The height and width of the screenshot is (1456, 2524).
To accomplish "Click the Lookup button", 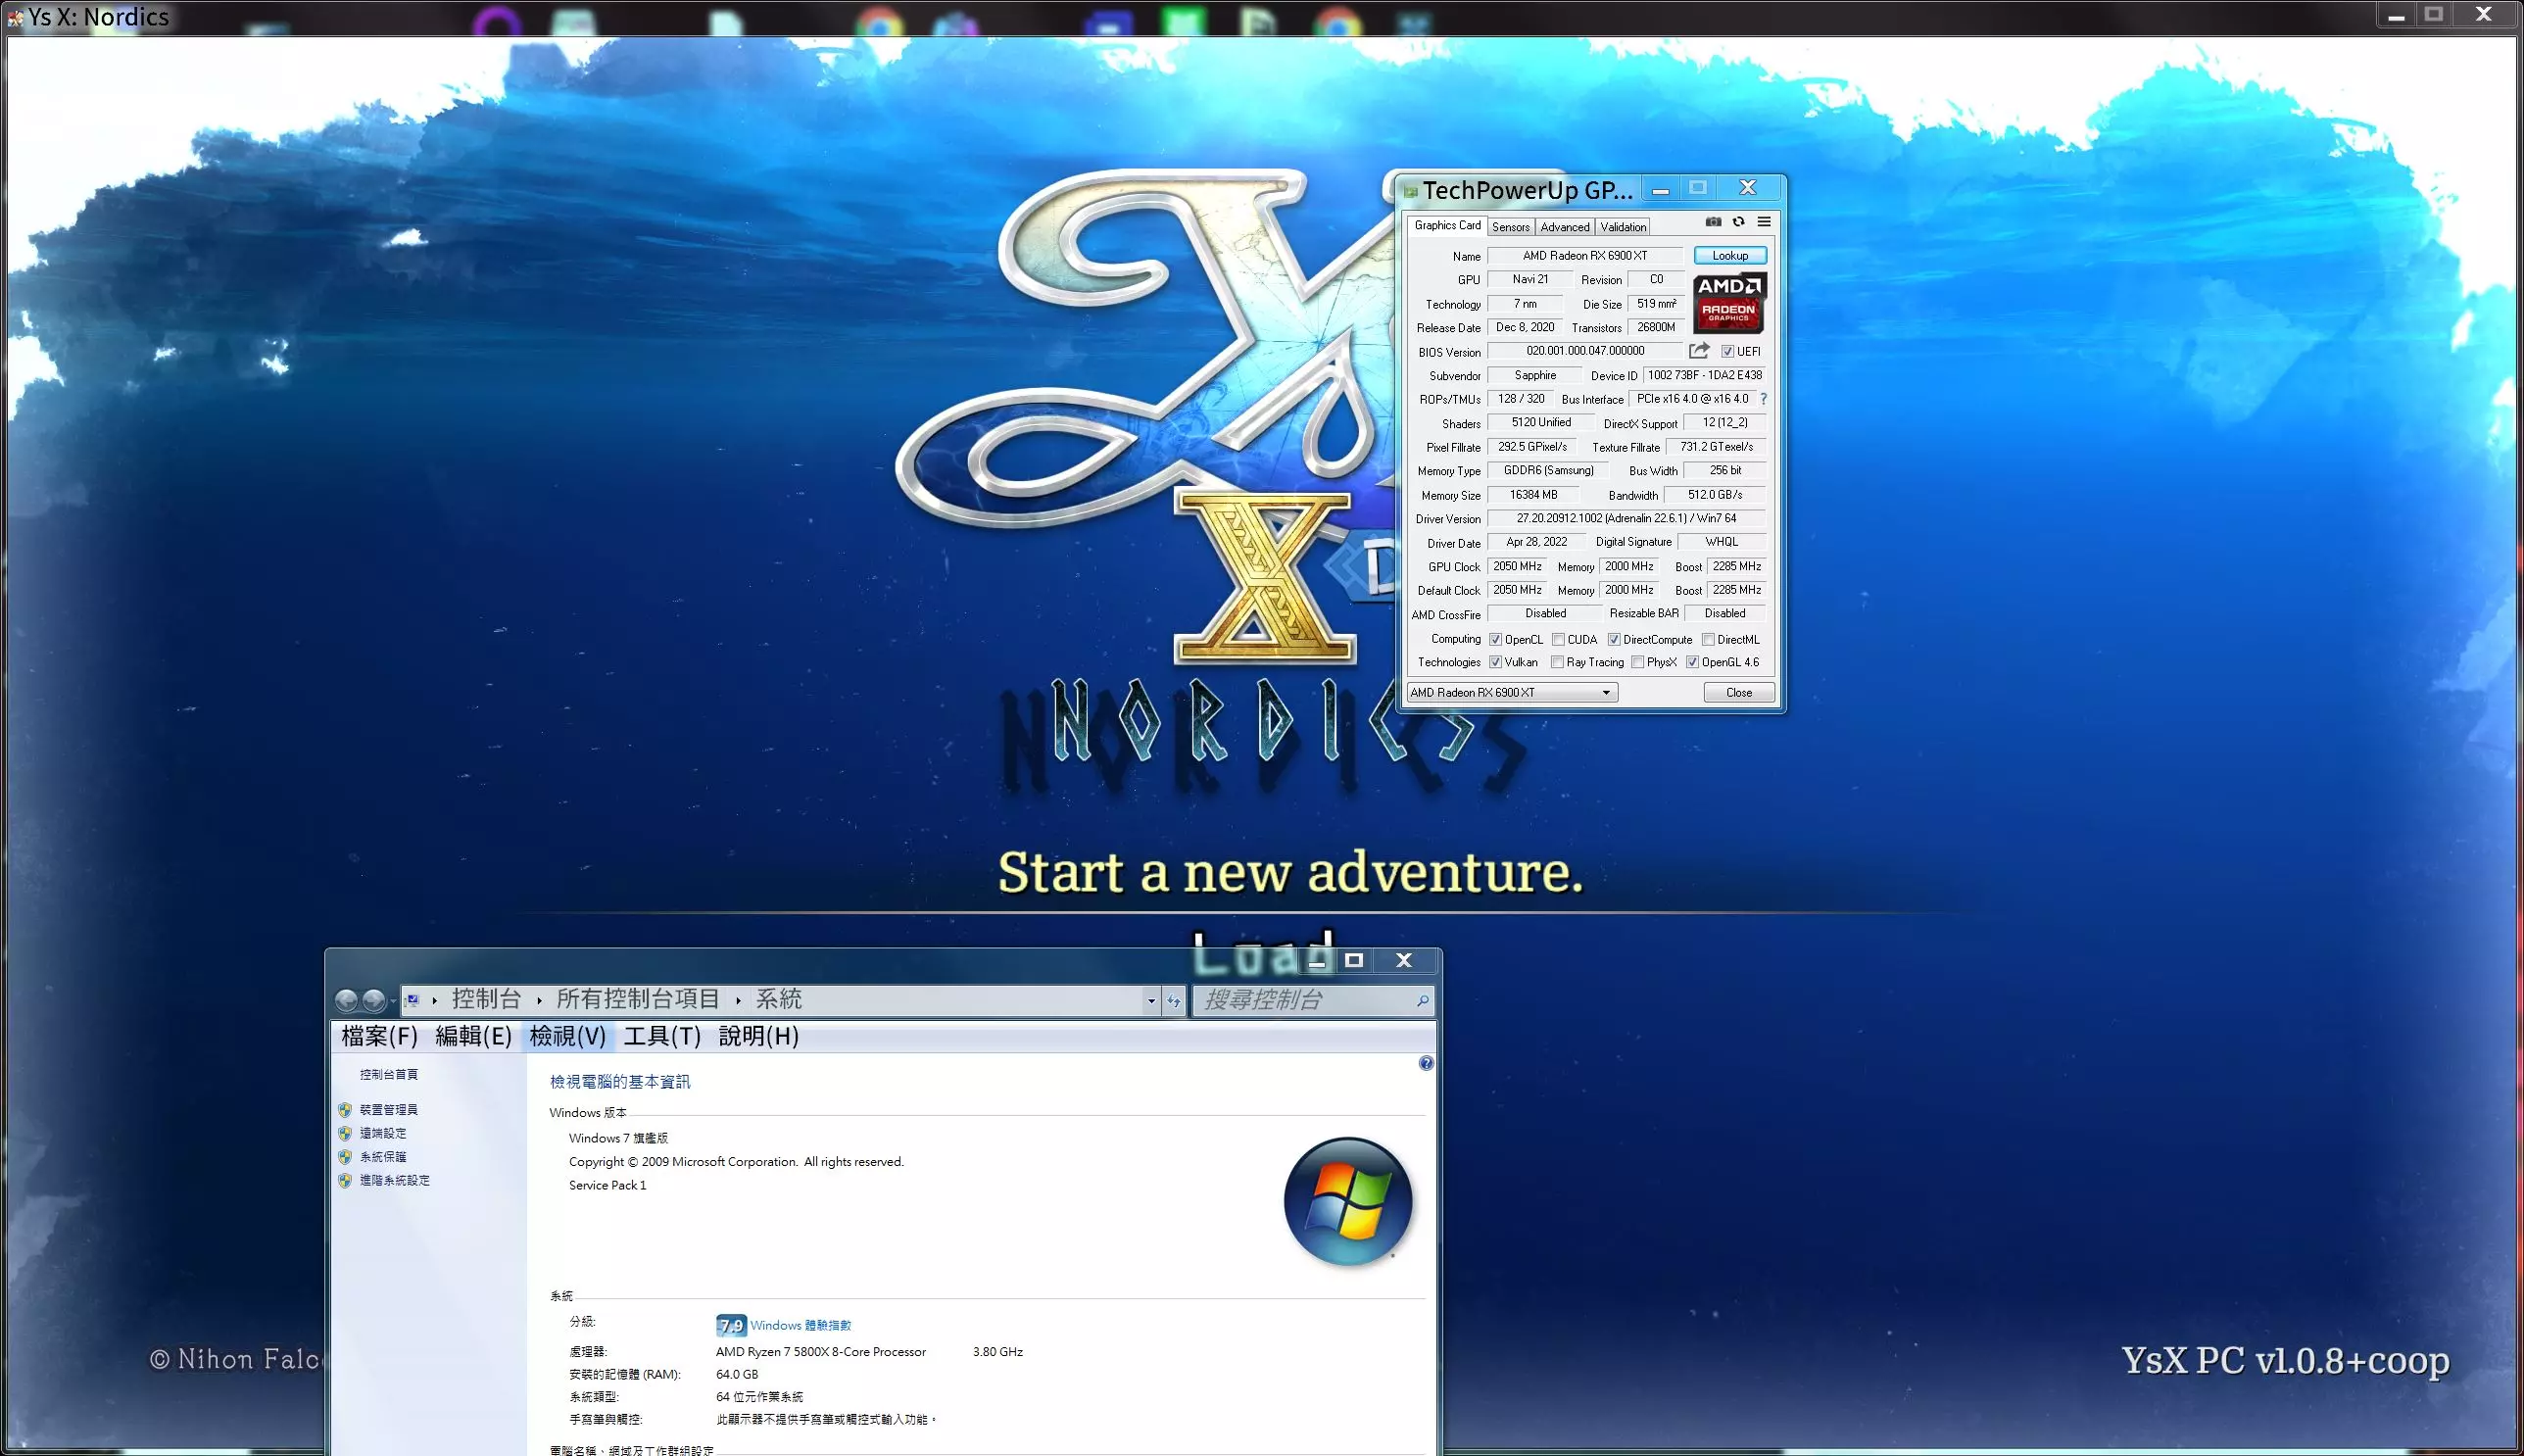I will pos(1729,256).
